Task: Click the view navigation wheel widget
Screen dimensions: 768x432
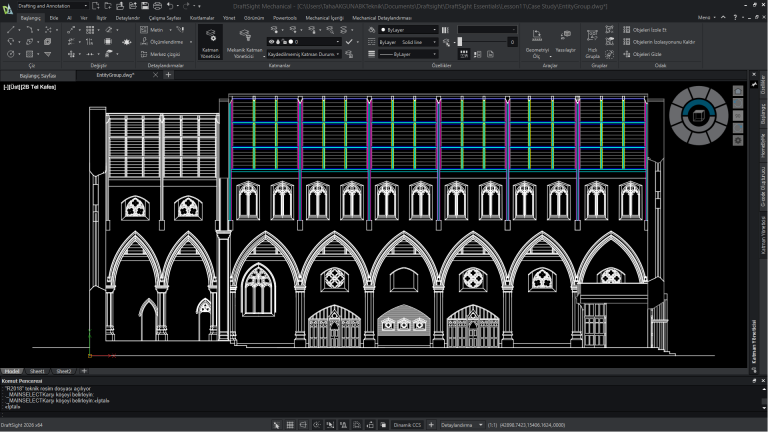Action: pyautogui.click(x=700, y=115)
